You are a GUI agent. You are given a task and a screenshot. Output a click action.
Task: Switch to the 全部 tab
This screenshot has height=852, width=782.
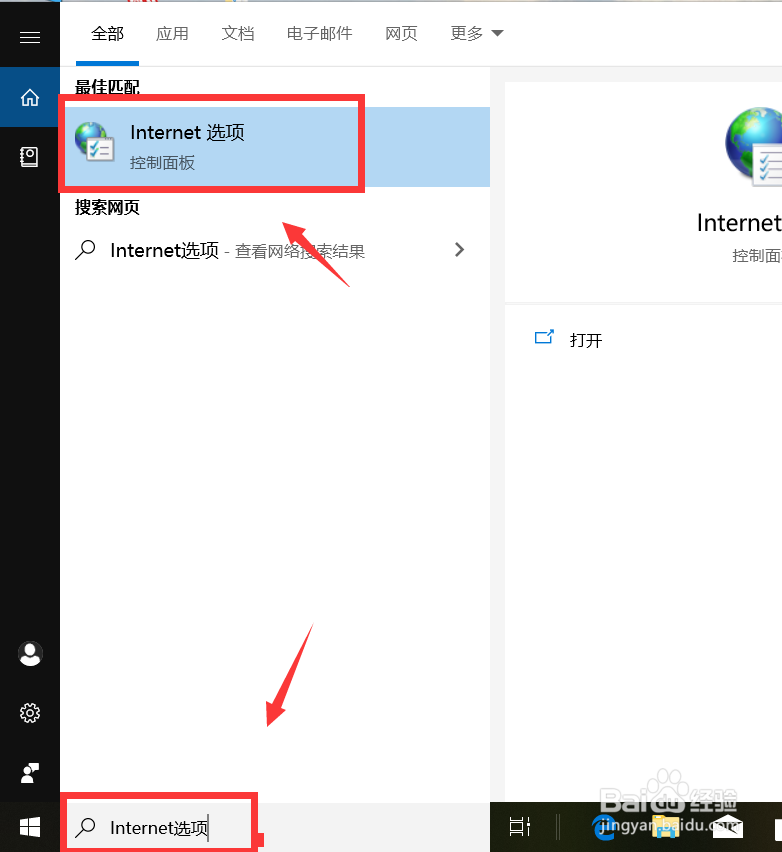(108, 34)
